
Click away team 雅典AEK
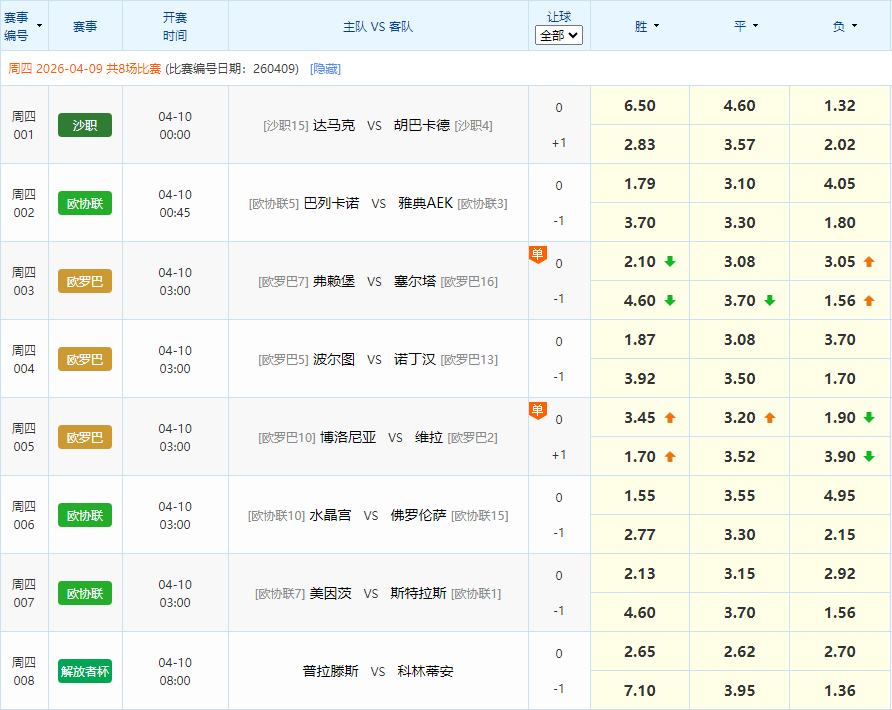pyautogui.click(x=426, y=203)
